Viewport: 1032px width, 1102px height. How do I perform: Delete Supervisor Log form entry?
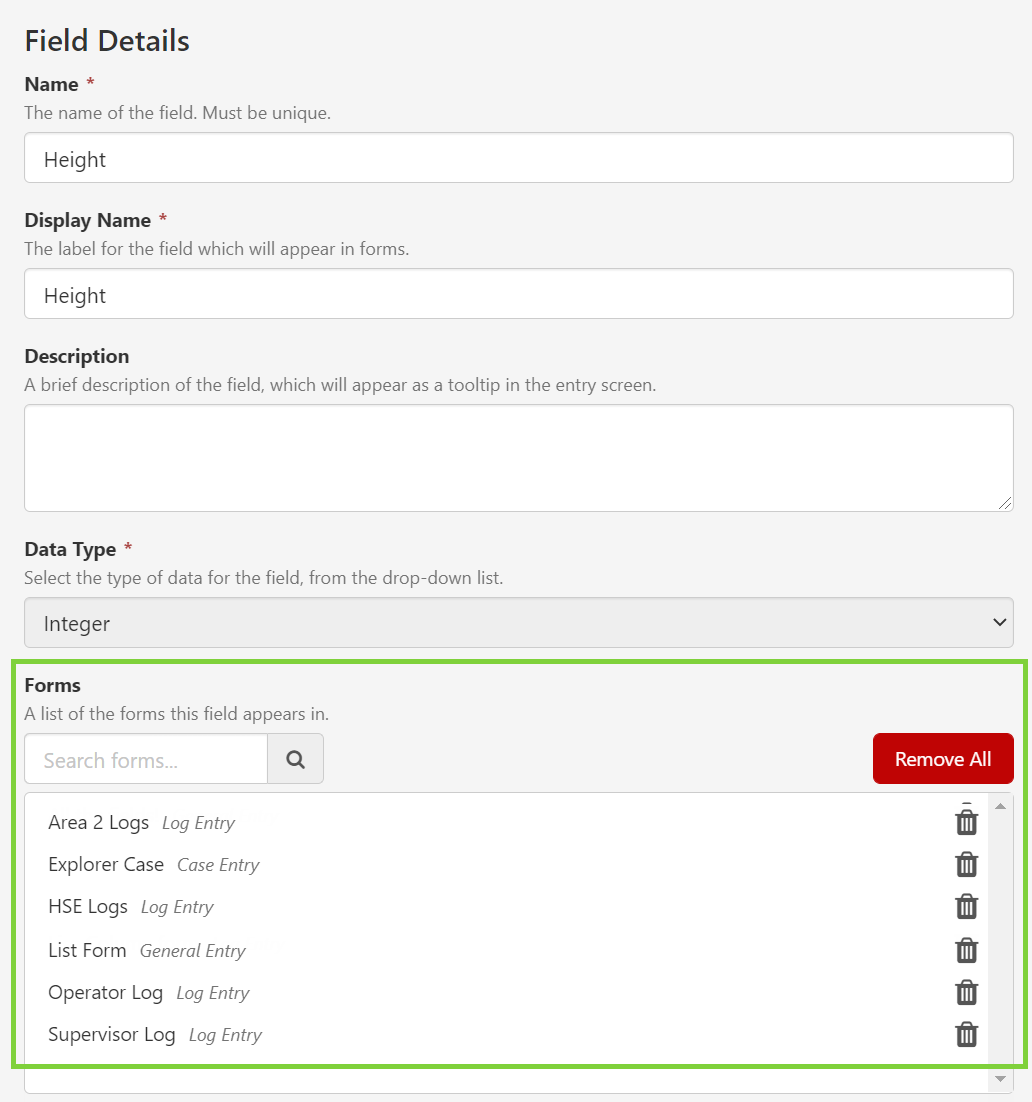pos(966,1034)
